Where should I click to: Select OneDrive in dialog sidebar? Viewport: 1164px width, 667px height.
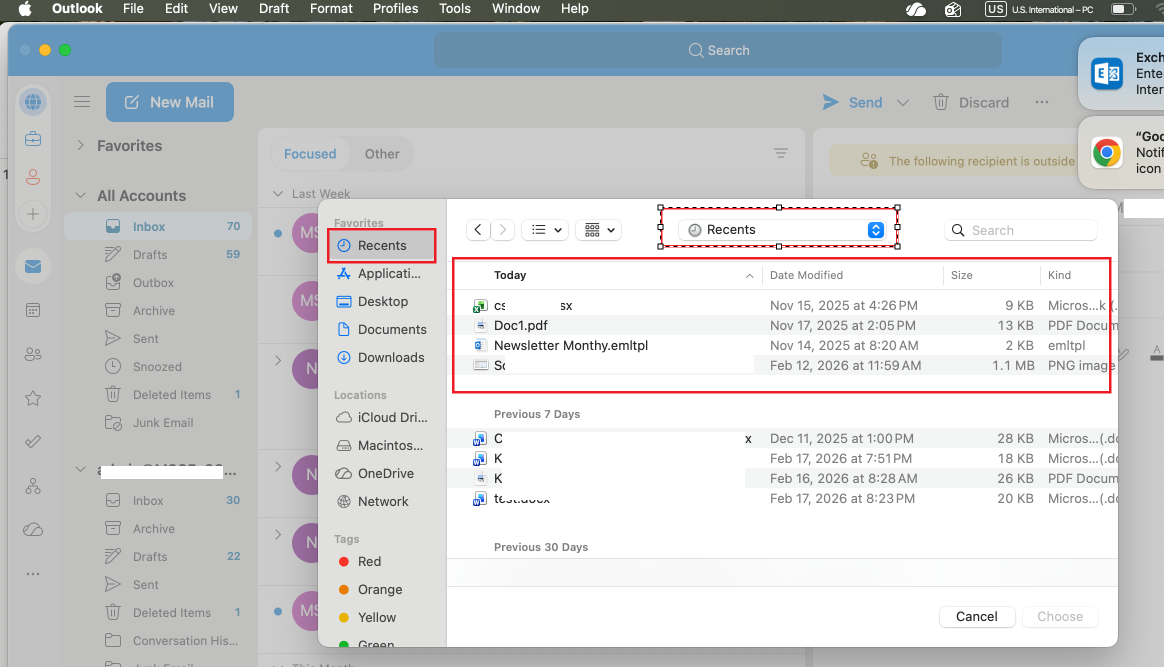[x=382, y=473]
